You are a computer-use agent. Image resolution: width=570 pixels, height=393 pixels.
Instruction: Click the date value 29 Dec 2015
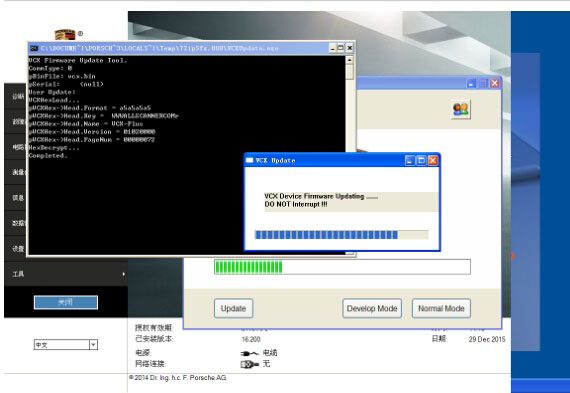(487, 339)
